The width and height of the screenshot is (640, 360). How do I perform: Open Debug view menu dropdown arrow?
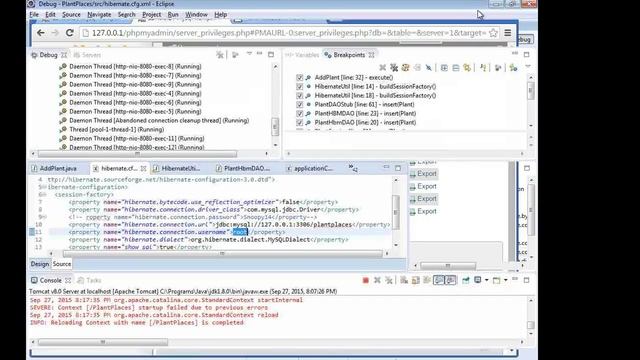[x=249, y=54]
